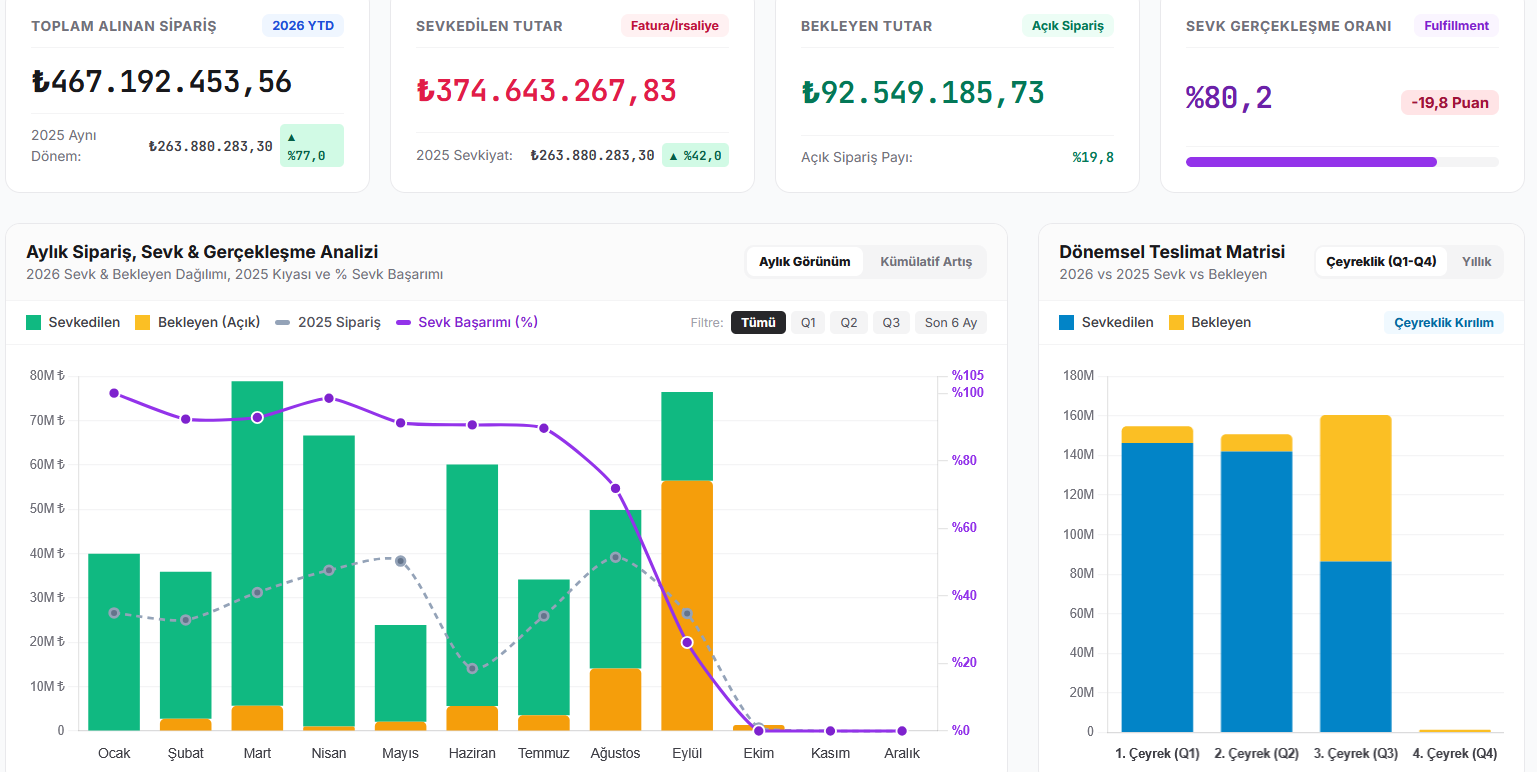Click the 2026 YTD badge

303,26
